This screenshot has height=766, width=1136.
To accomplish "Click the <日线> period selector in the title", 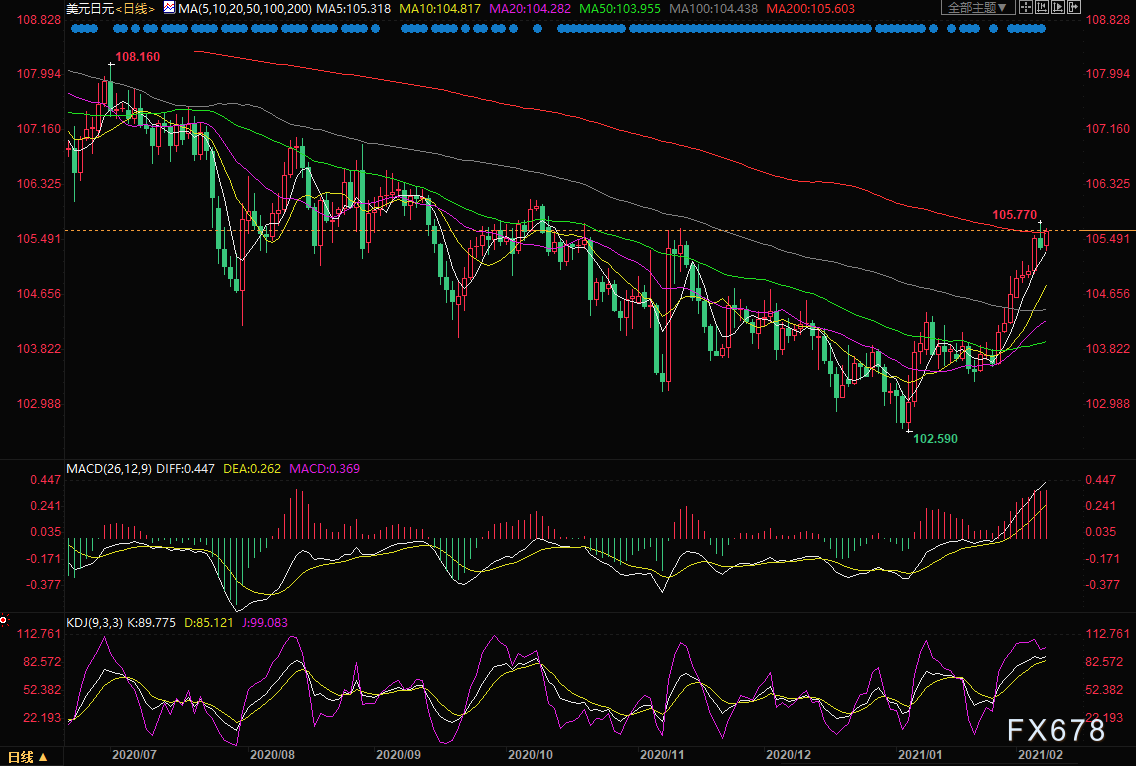I will (135, 9).
